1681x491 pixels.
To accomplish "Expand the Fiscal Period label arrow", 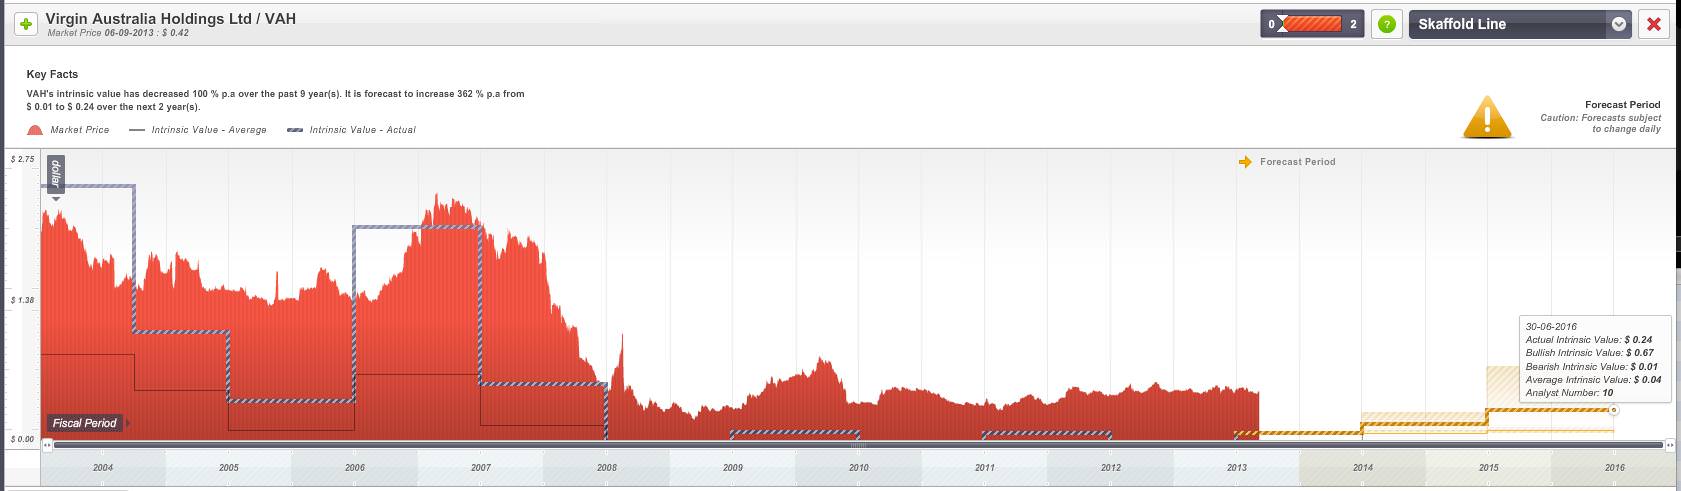I will [x=128, y=423].
